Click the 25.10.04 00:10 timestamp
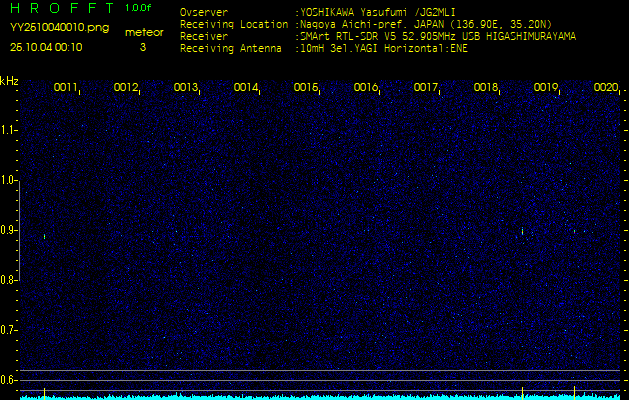The height and width of the screenshot is (400, 629). (46, 47)
